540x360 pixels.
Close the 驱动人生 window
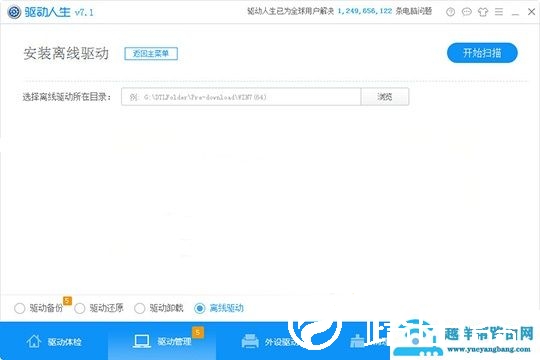coord(531,12)
